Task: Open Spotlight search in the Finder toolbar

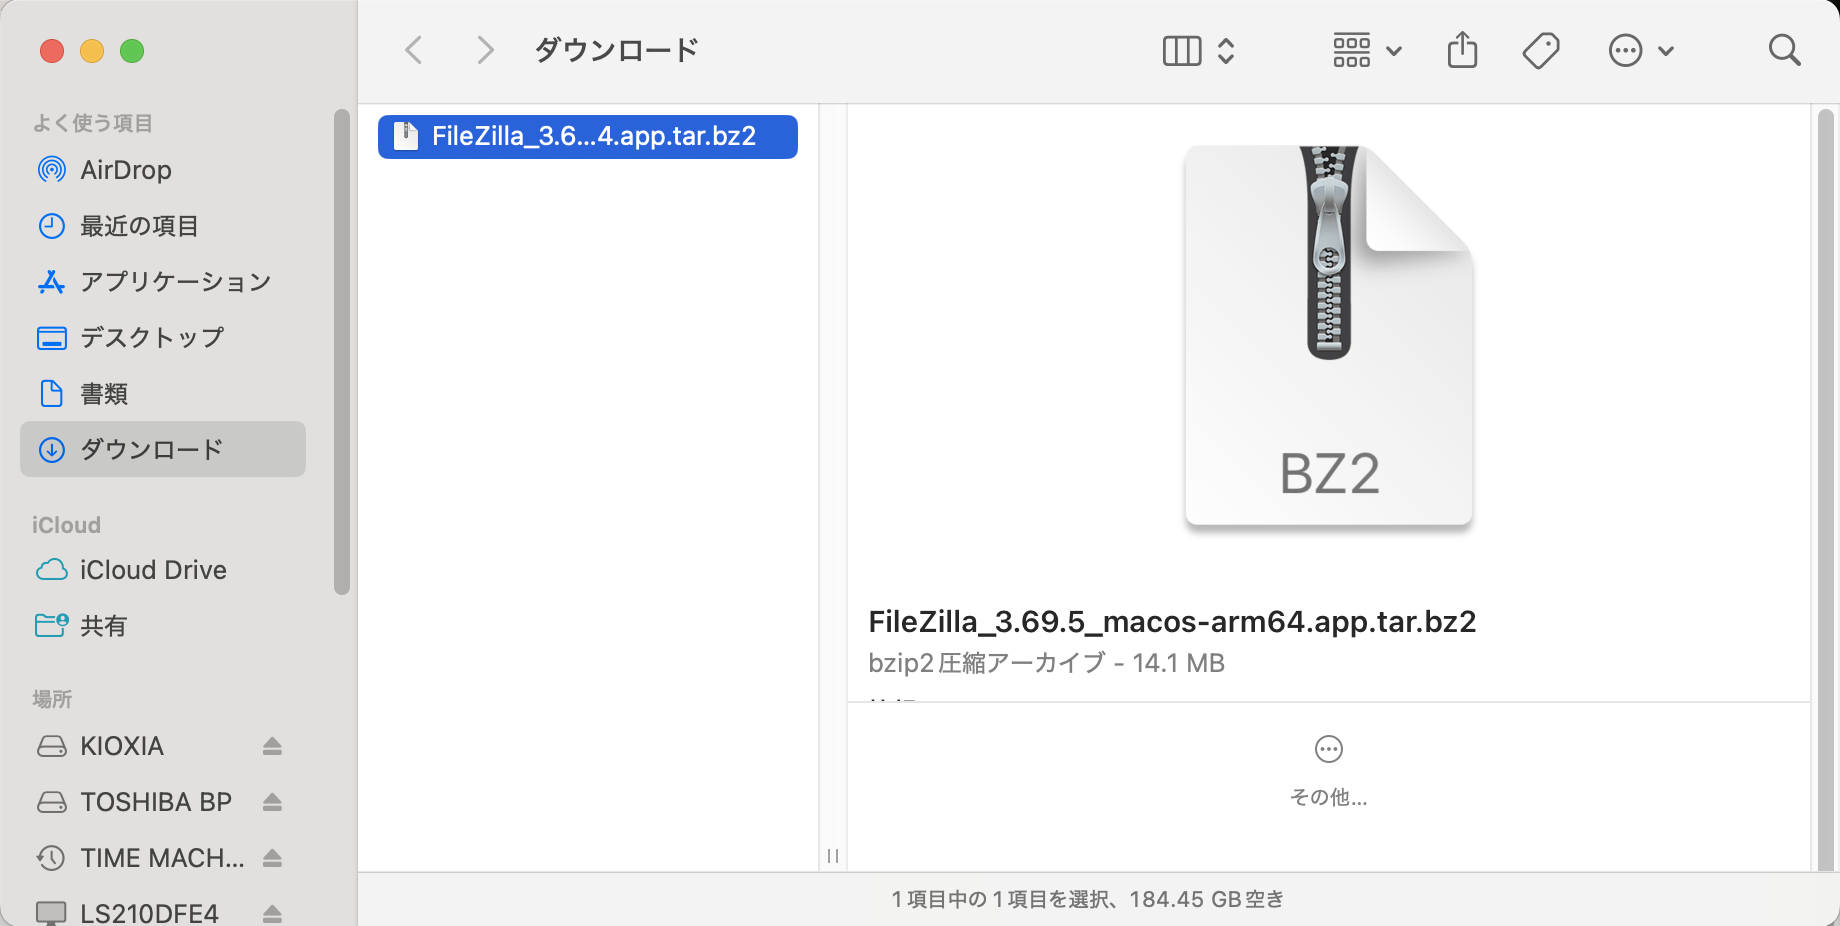Action: coord(1785,50)
